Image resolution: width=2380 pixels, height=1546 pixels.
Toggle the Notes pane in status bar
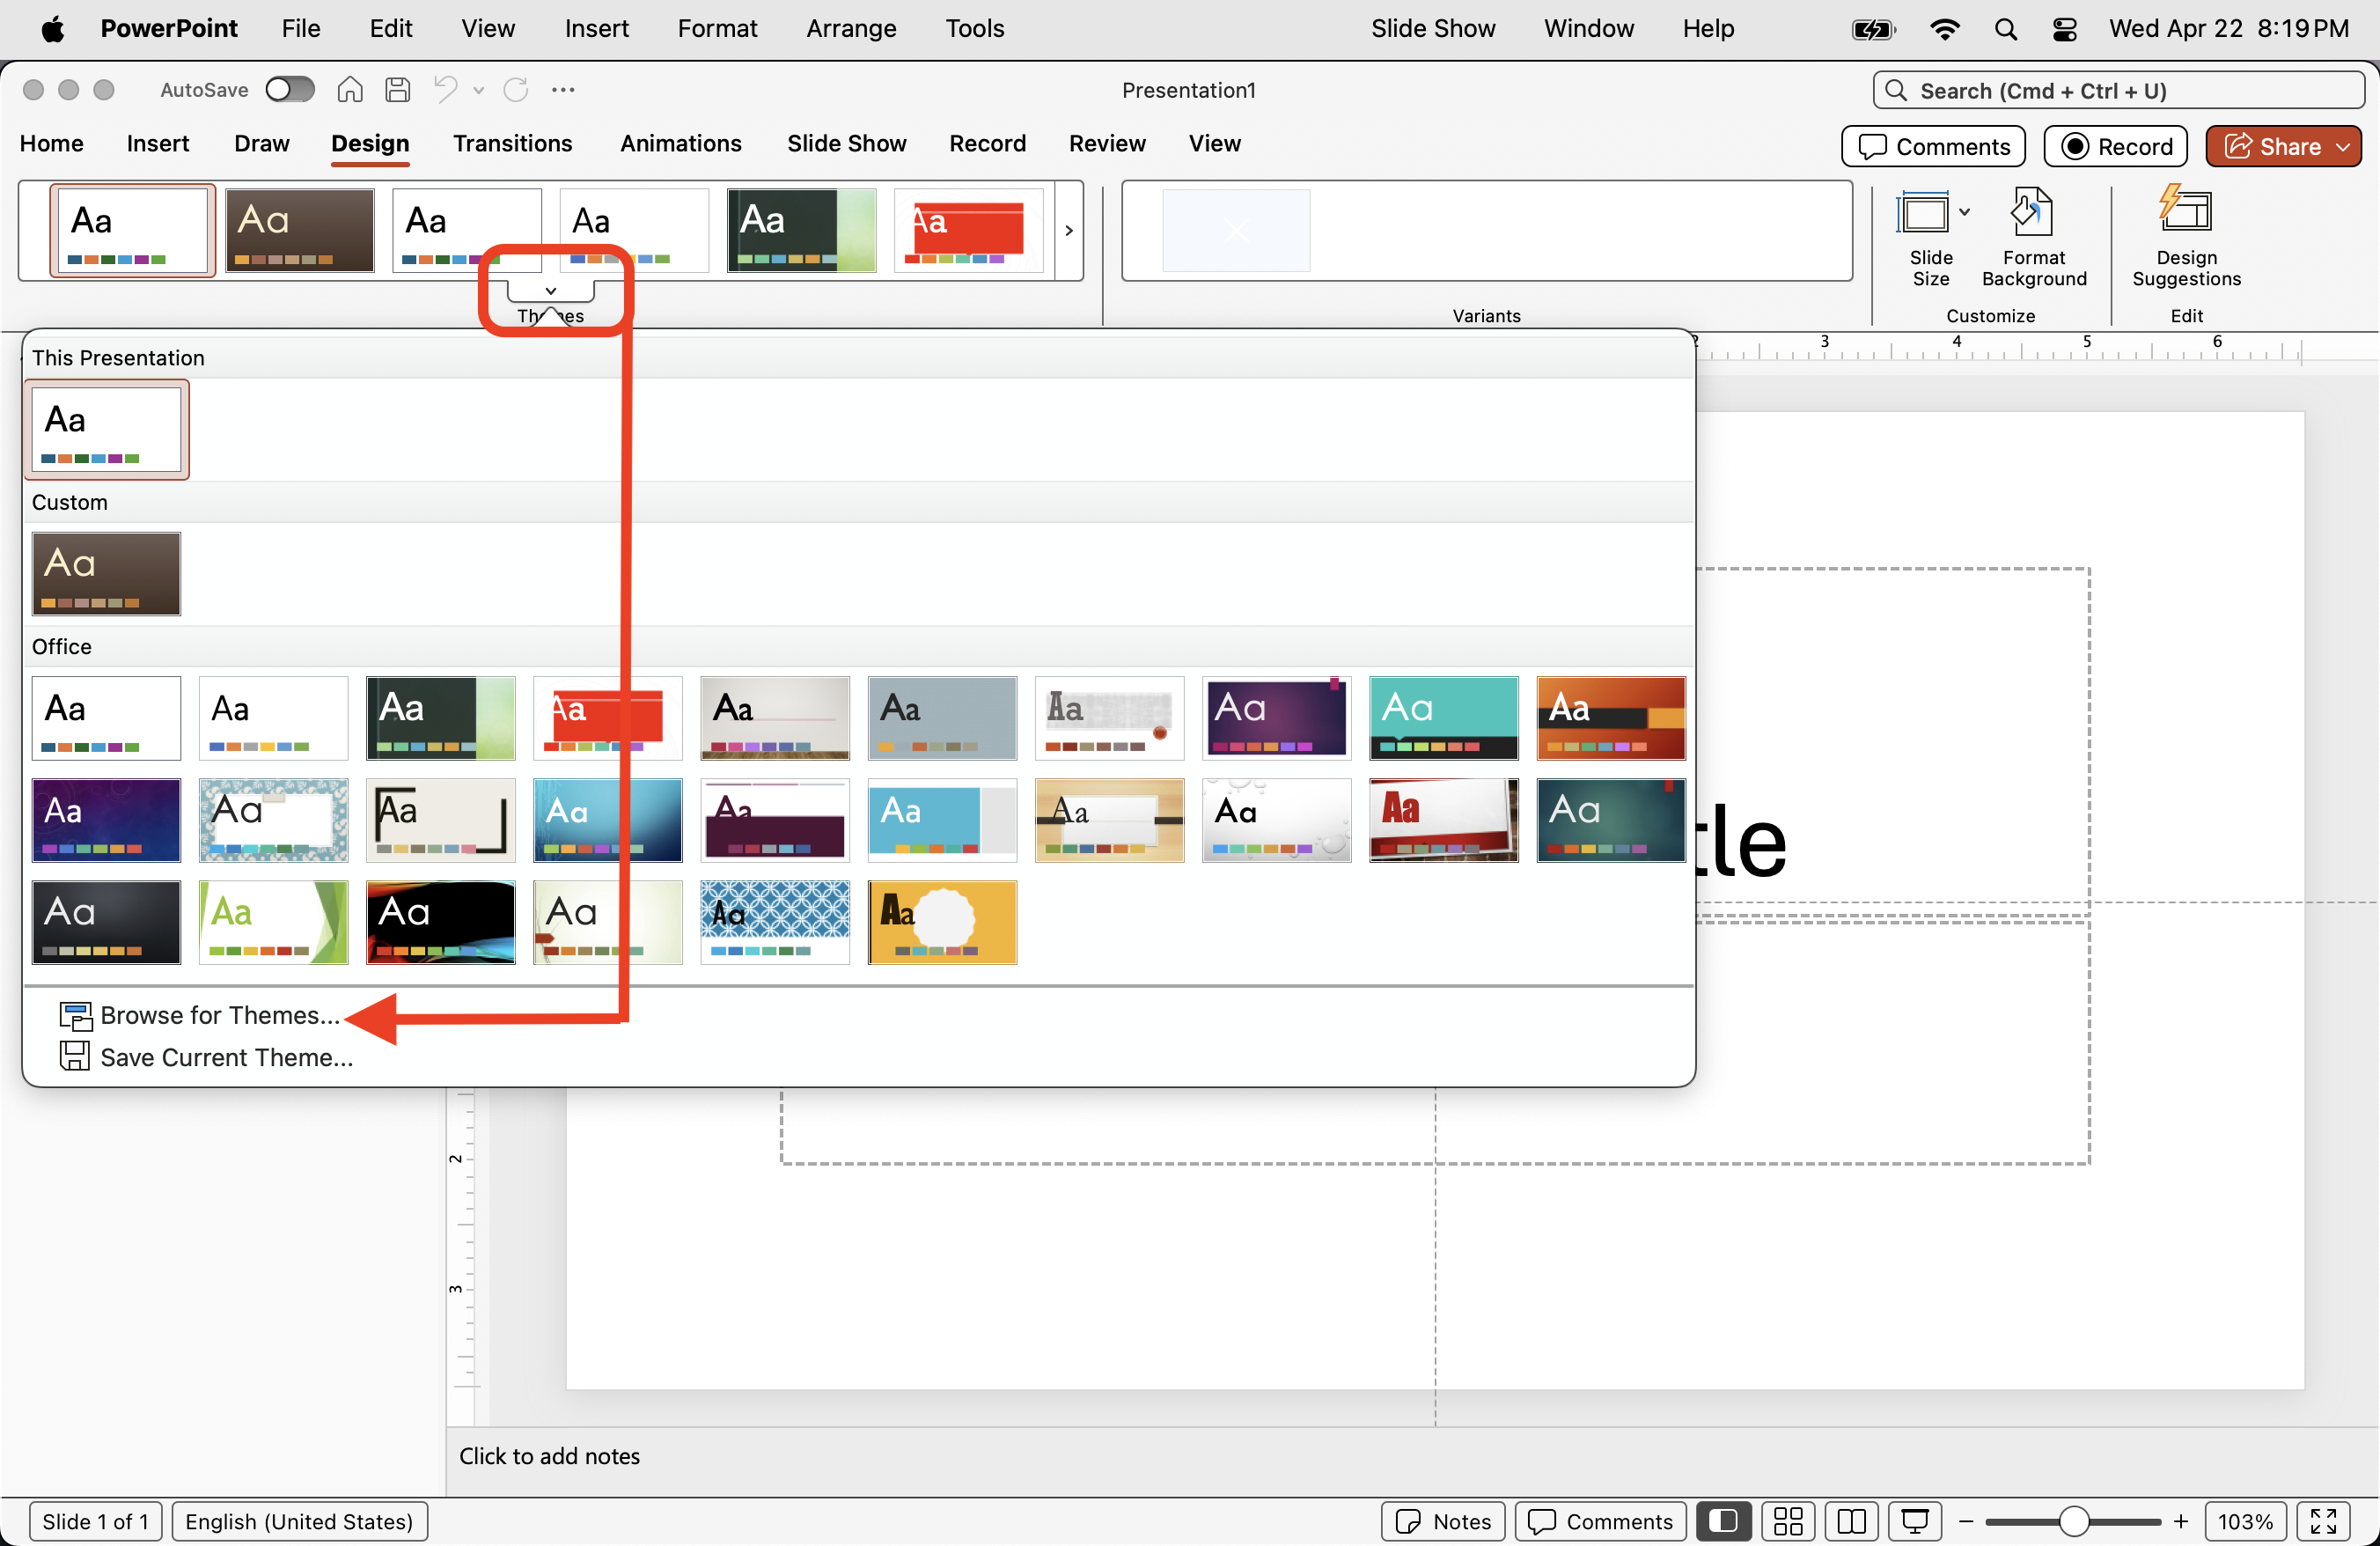(1443, 1521)
